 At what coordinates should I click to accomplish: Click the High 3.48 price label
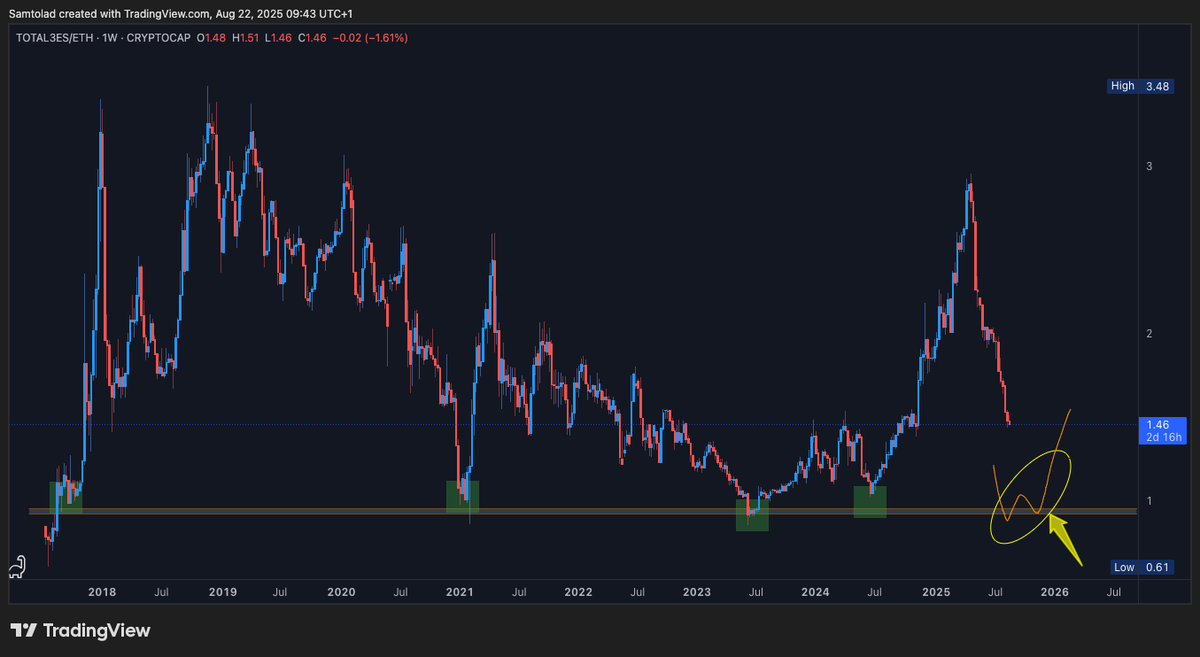point(1140,86)
